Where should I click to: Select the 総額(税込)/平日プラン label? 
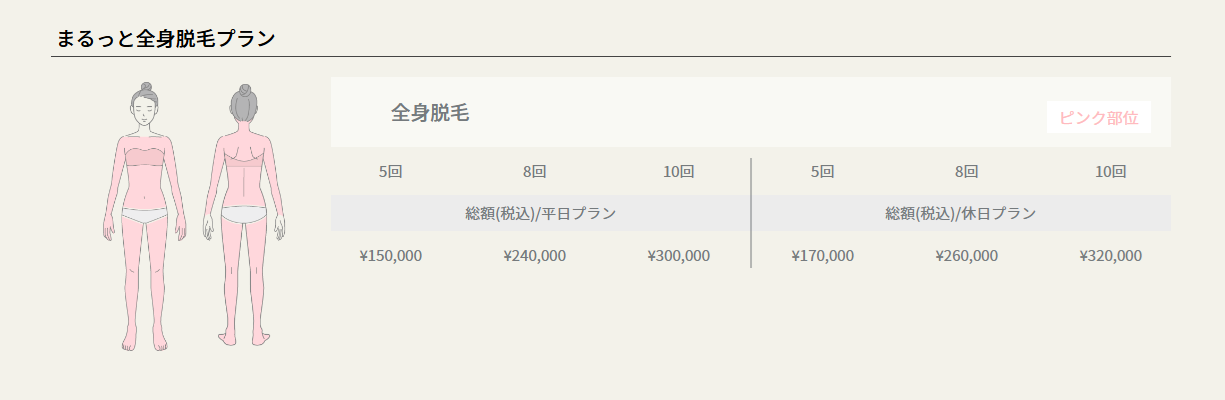[x=540, y=213]
